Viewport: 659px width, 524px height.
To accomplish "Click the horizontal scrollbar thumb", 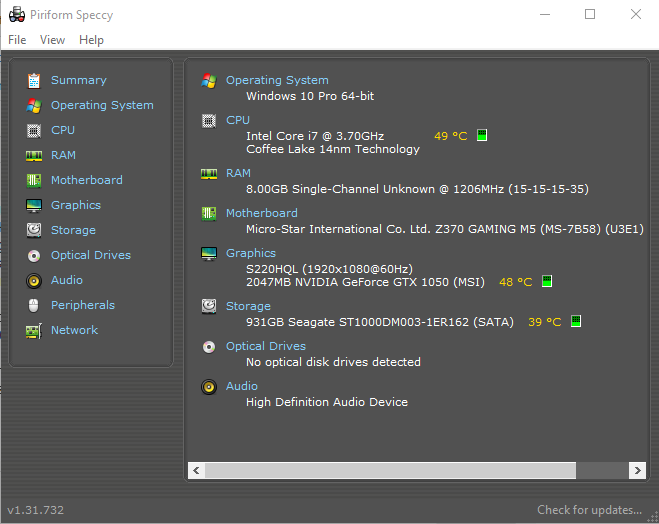I will [x=390, y=470].
